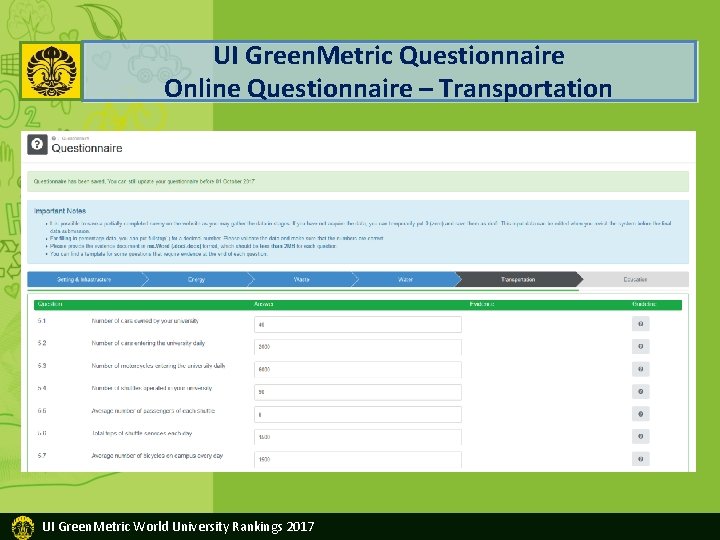Click question number 5.2
The height and width of the screenshot is (540, 720).
(x=42, y=343)
